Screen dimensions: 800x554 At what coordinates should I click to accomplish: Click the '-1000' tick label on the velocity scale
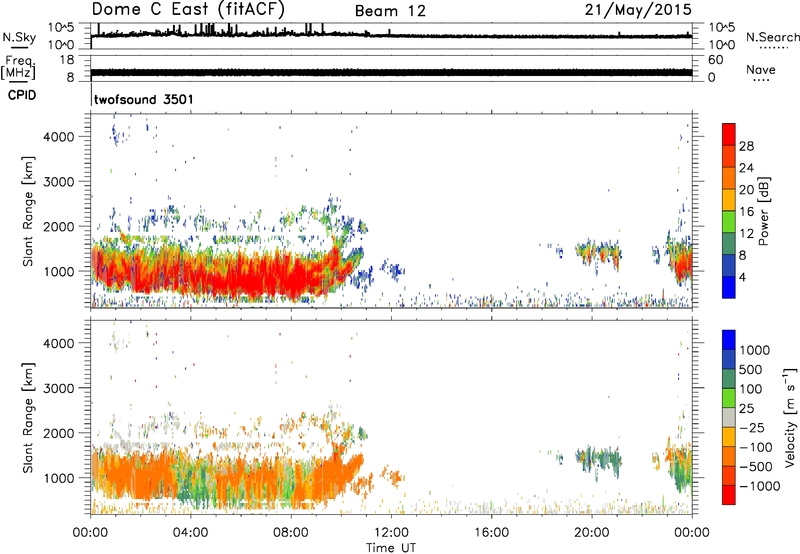click(x=760, y=486)
